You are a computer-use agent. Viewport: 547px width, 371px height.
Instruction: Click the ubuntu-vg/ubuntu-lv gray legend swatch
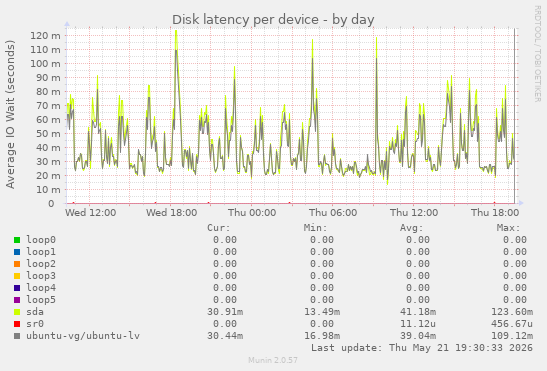coord(17,336)
